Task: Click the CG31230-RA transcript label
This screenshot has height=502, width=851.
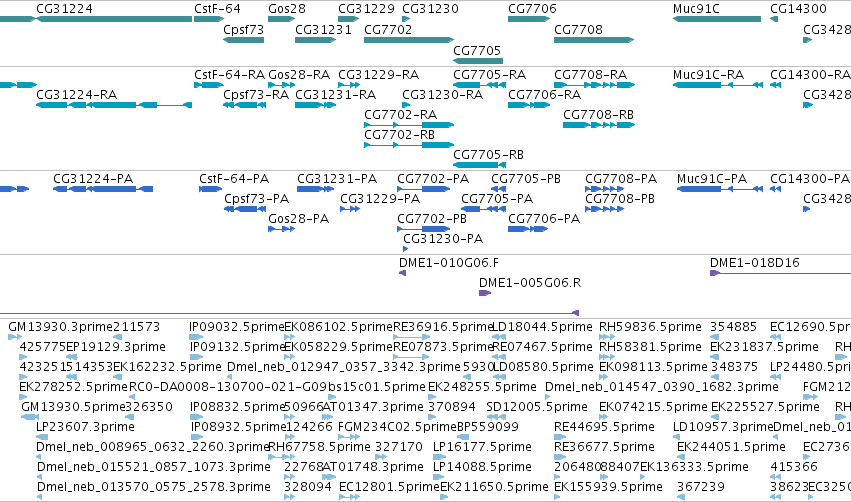Action: coord(442,94)
